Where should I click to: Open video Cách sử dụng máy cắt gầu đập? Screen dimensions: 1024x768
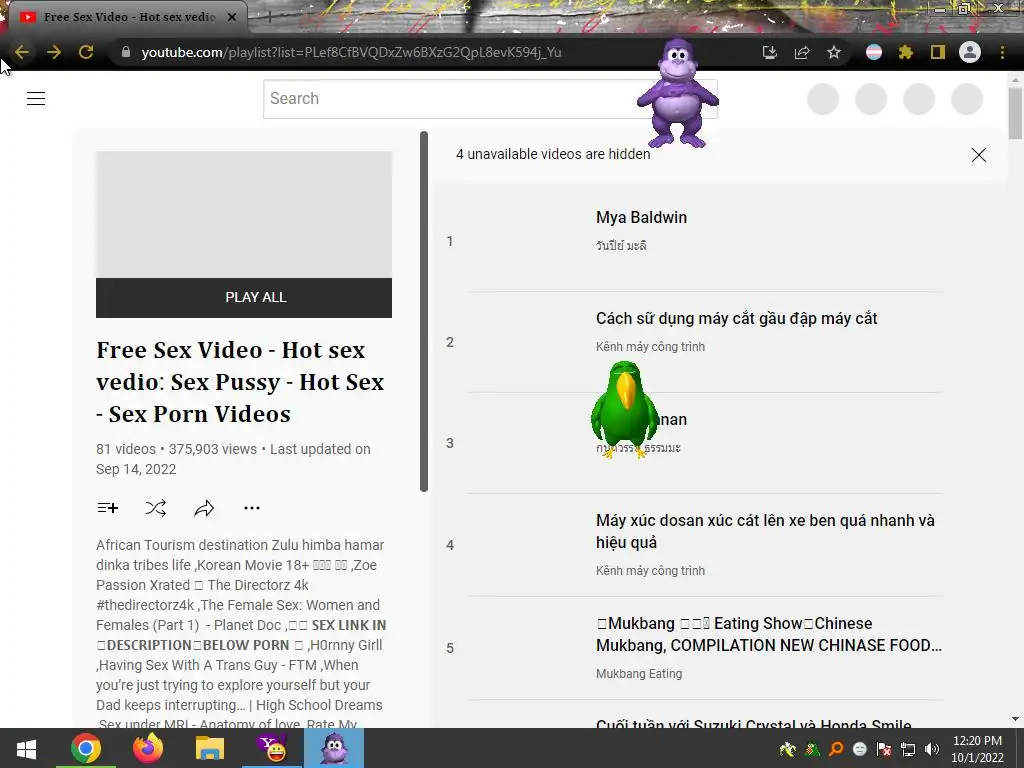737,319
